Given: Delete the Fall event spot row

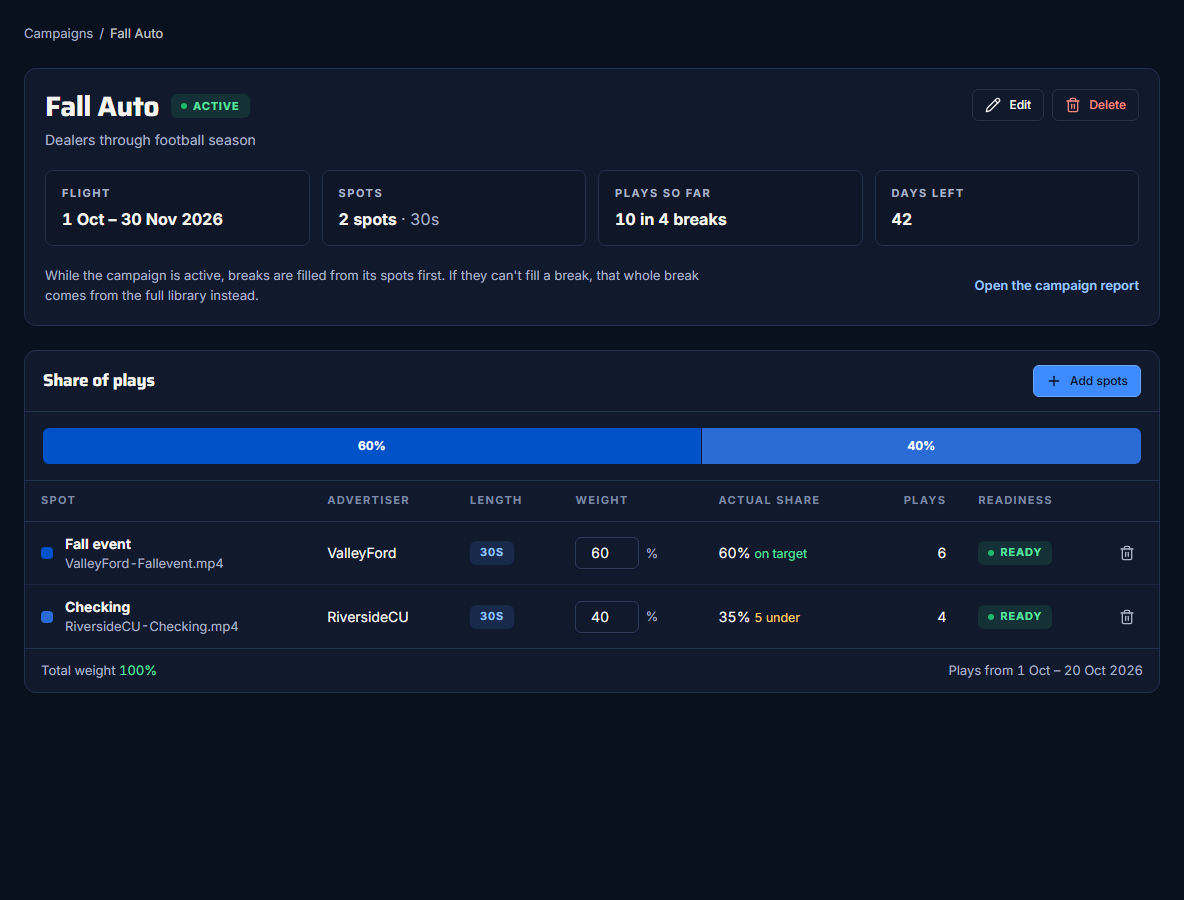Looking at the screenshot, I should pyautogui.click(x=1127, y=553).
